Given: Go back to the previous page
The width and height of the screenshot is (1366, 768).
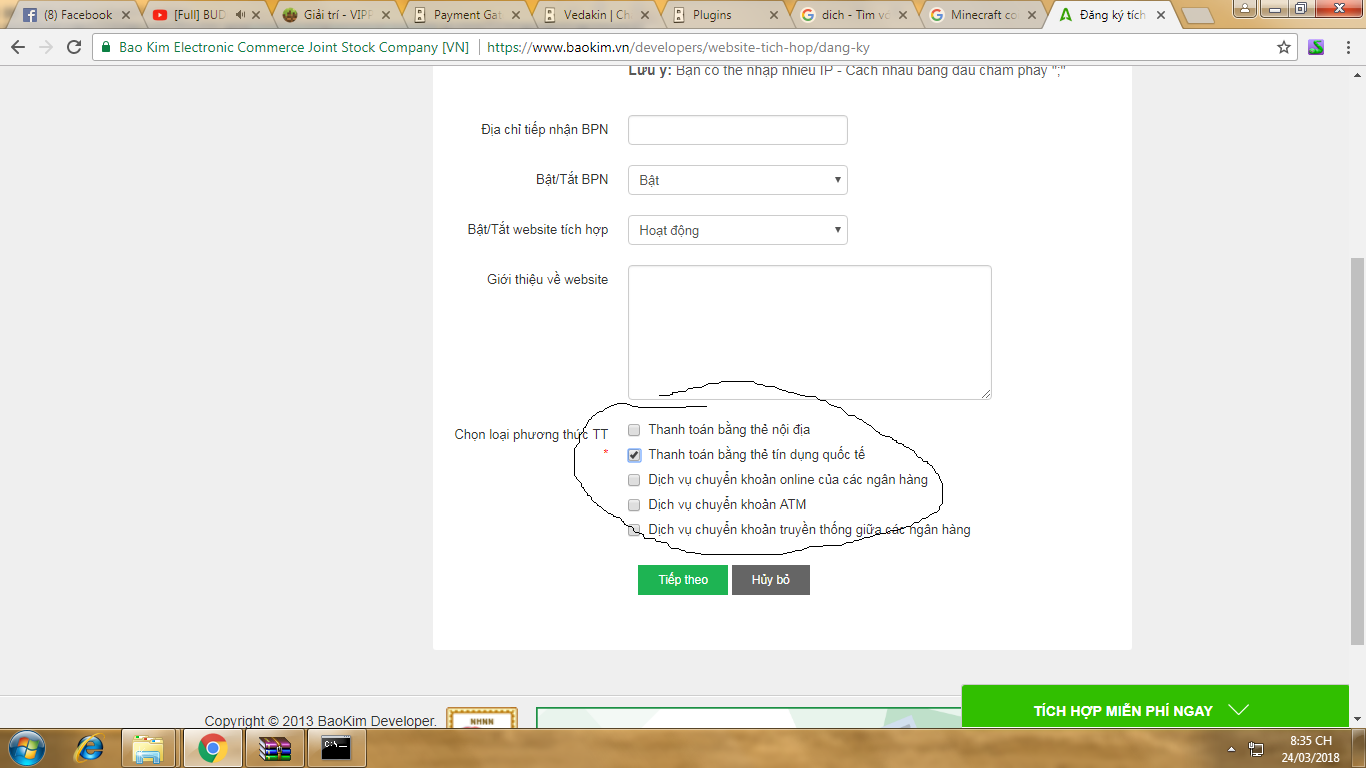Looking at the screenshot, I should 18,47.
